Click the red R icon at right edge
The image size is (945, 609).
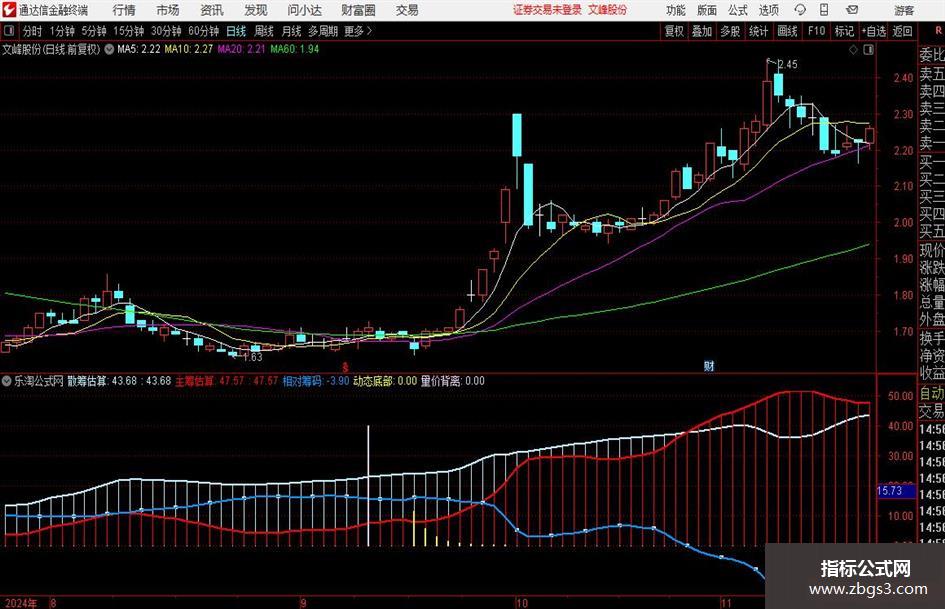pyautogui.click(x=938, y=31)
